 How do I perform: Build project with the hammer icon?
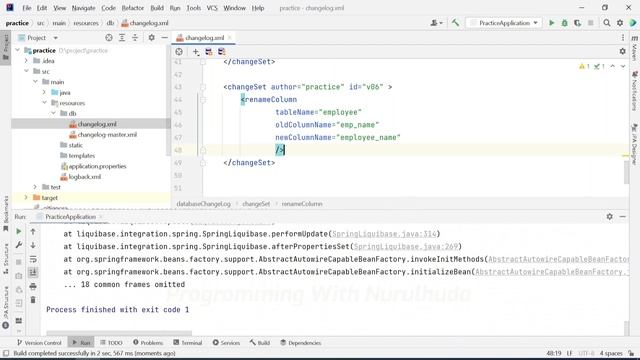coord(455,23)
